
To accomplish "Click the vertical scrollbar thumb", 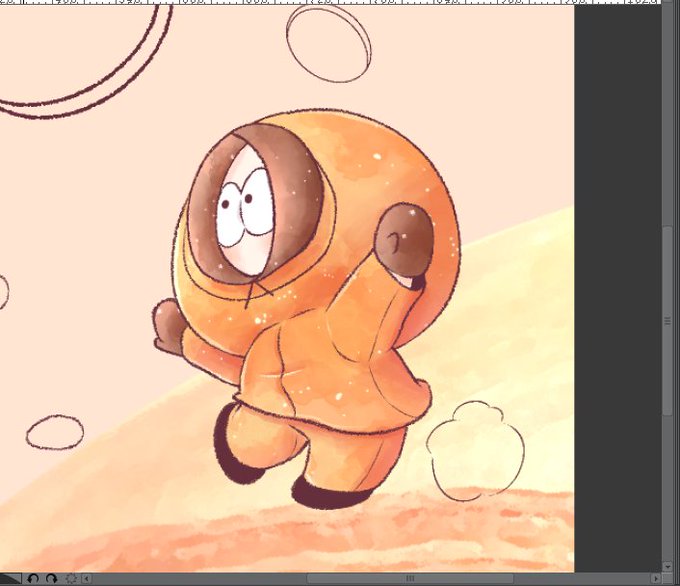I will click(x=668, y=321).
